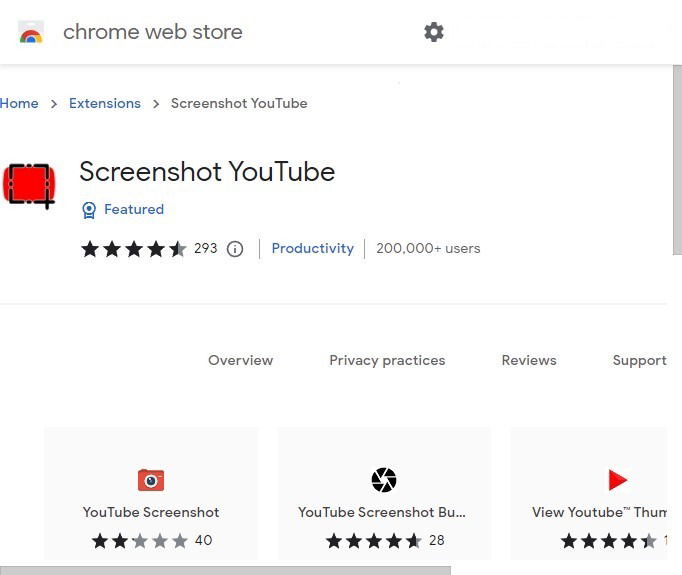
Task: Click the black aperture shutter icon
Action: click(x=384, y=480)
